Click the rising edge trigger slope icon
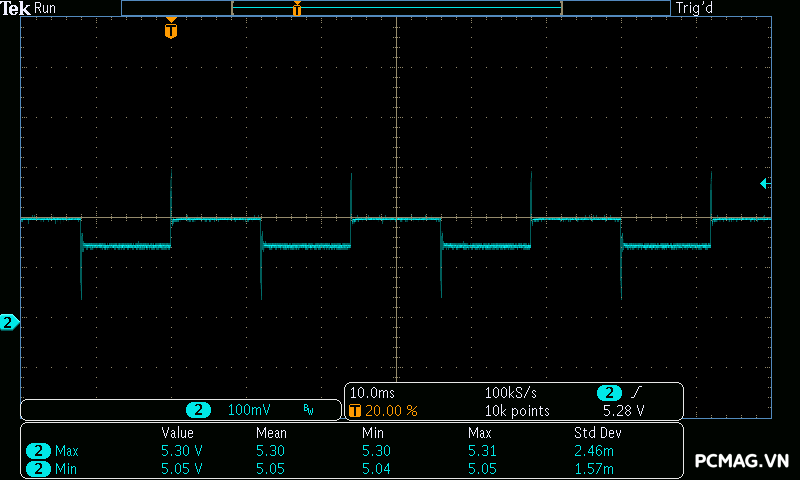The height and width of the screenshot is (480, 800). pyautogui.click(x=636, y=393)
